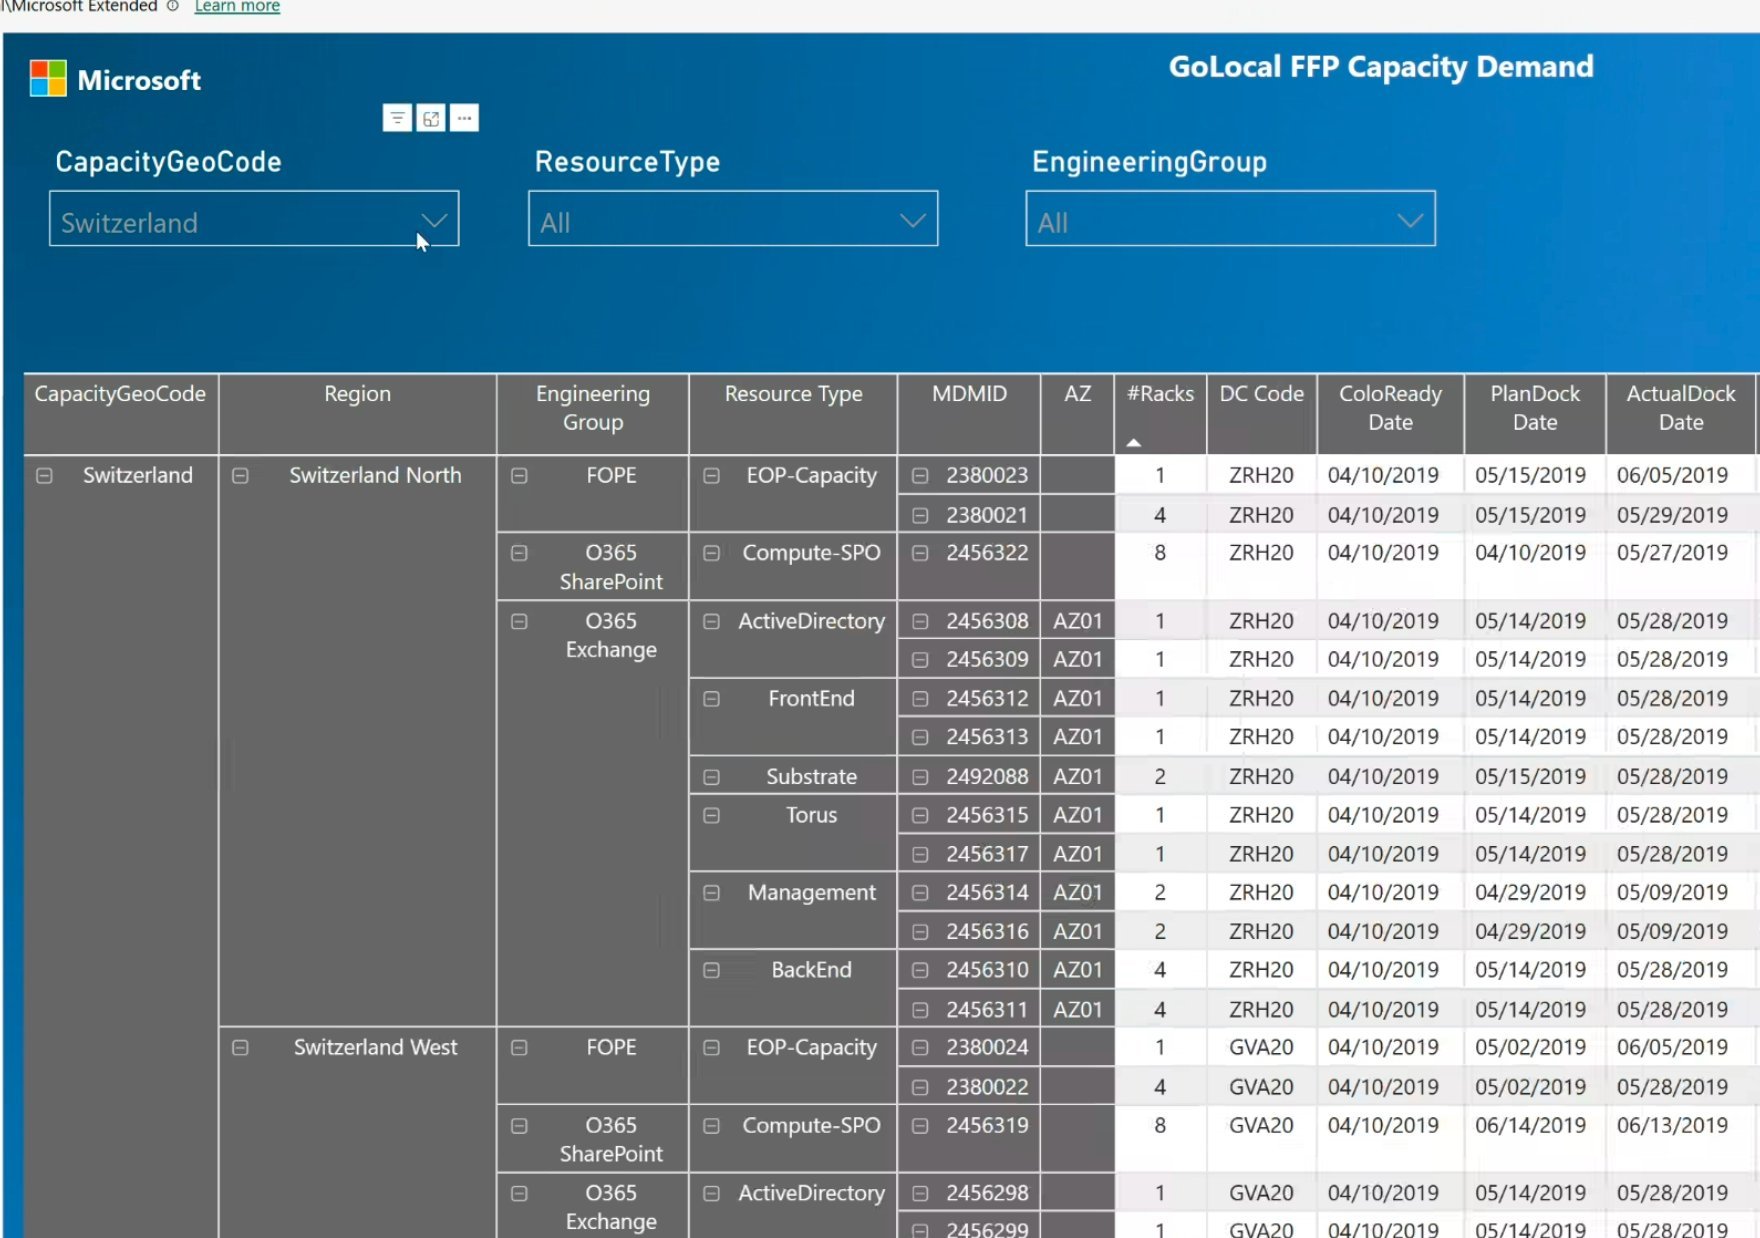
Task: Collapse MDMID 2380023 entry
Action: (x=921, y=476)
